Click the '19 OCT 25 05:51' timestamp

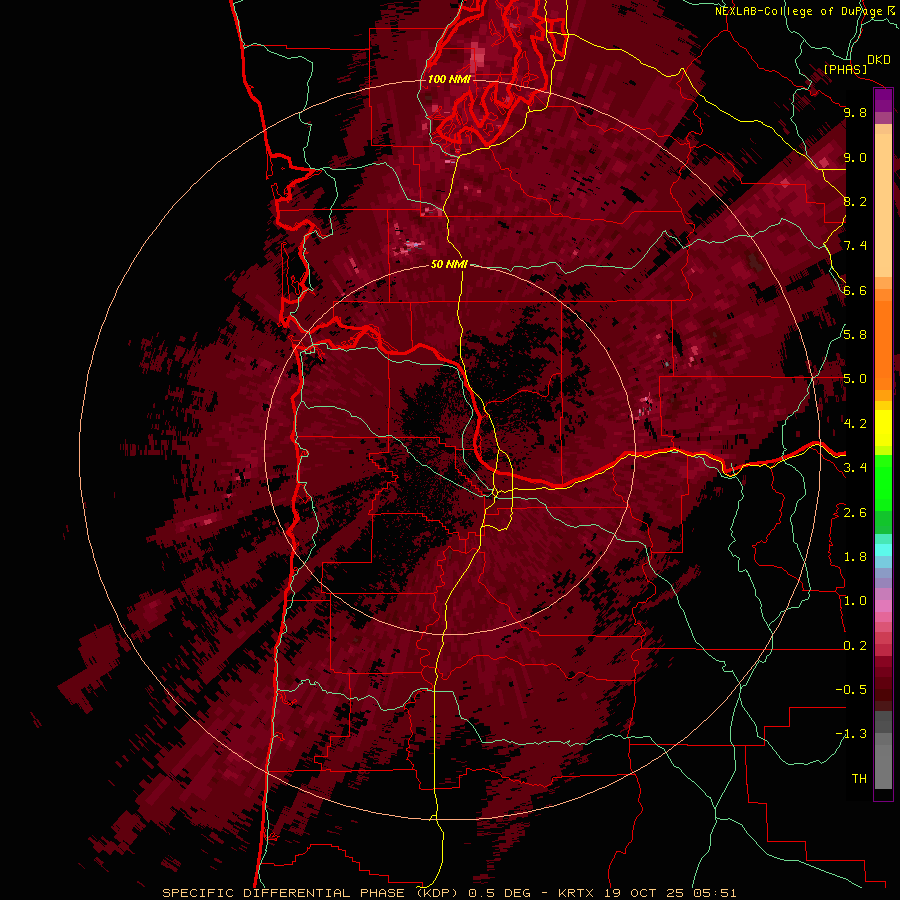point(670,893)
